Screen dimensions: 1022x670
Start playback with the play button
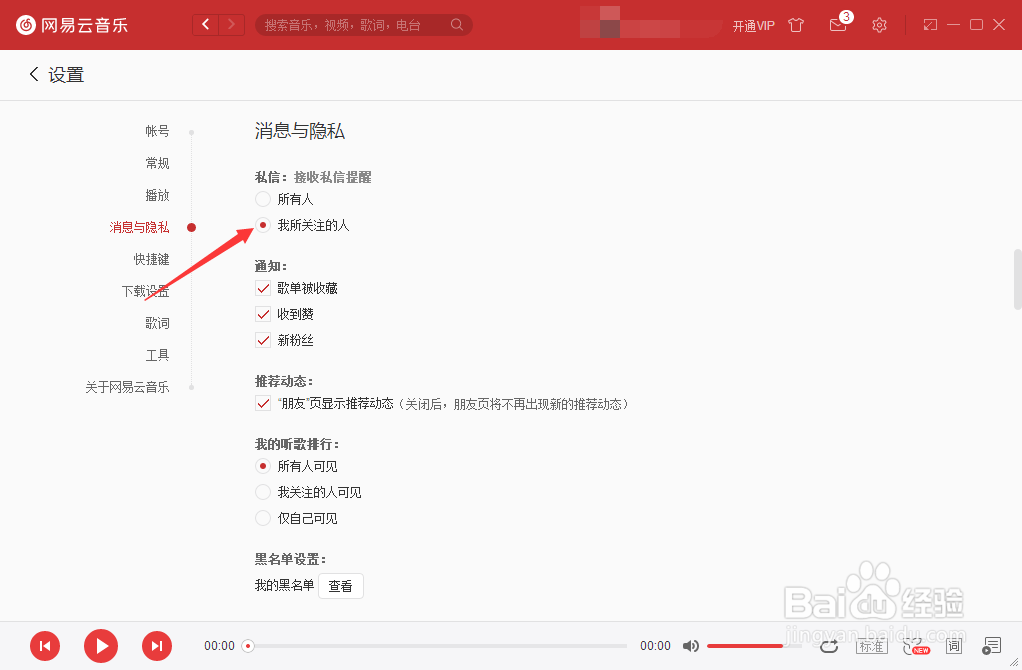101,646
